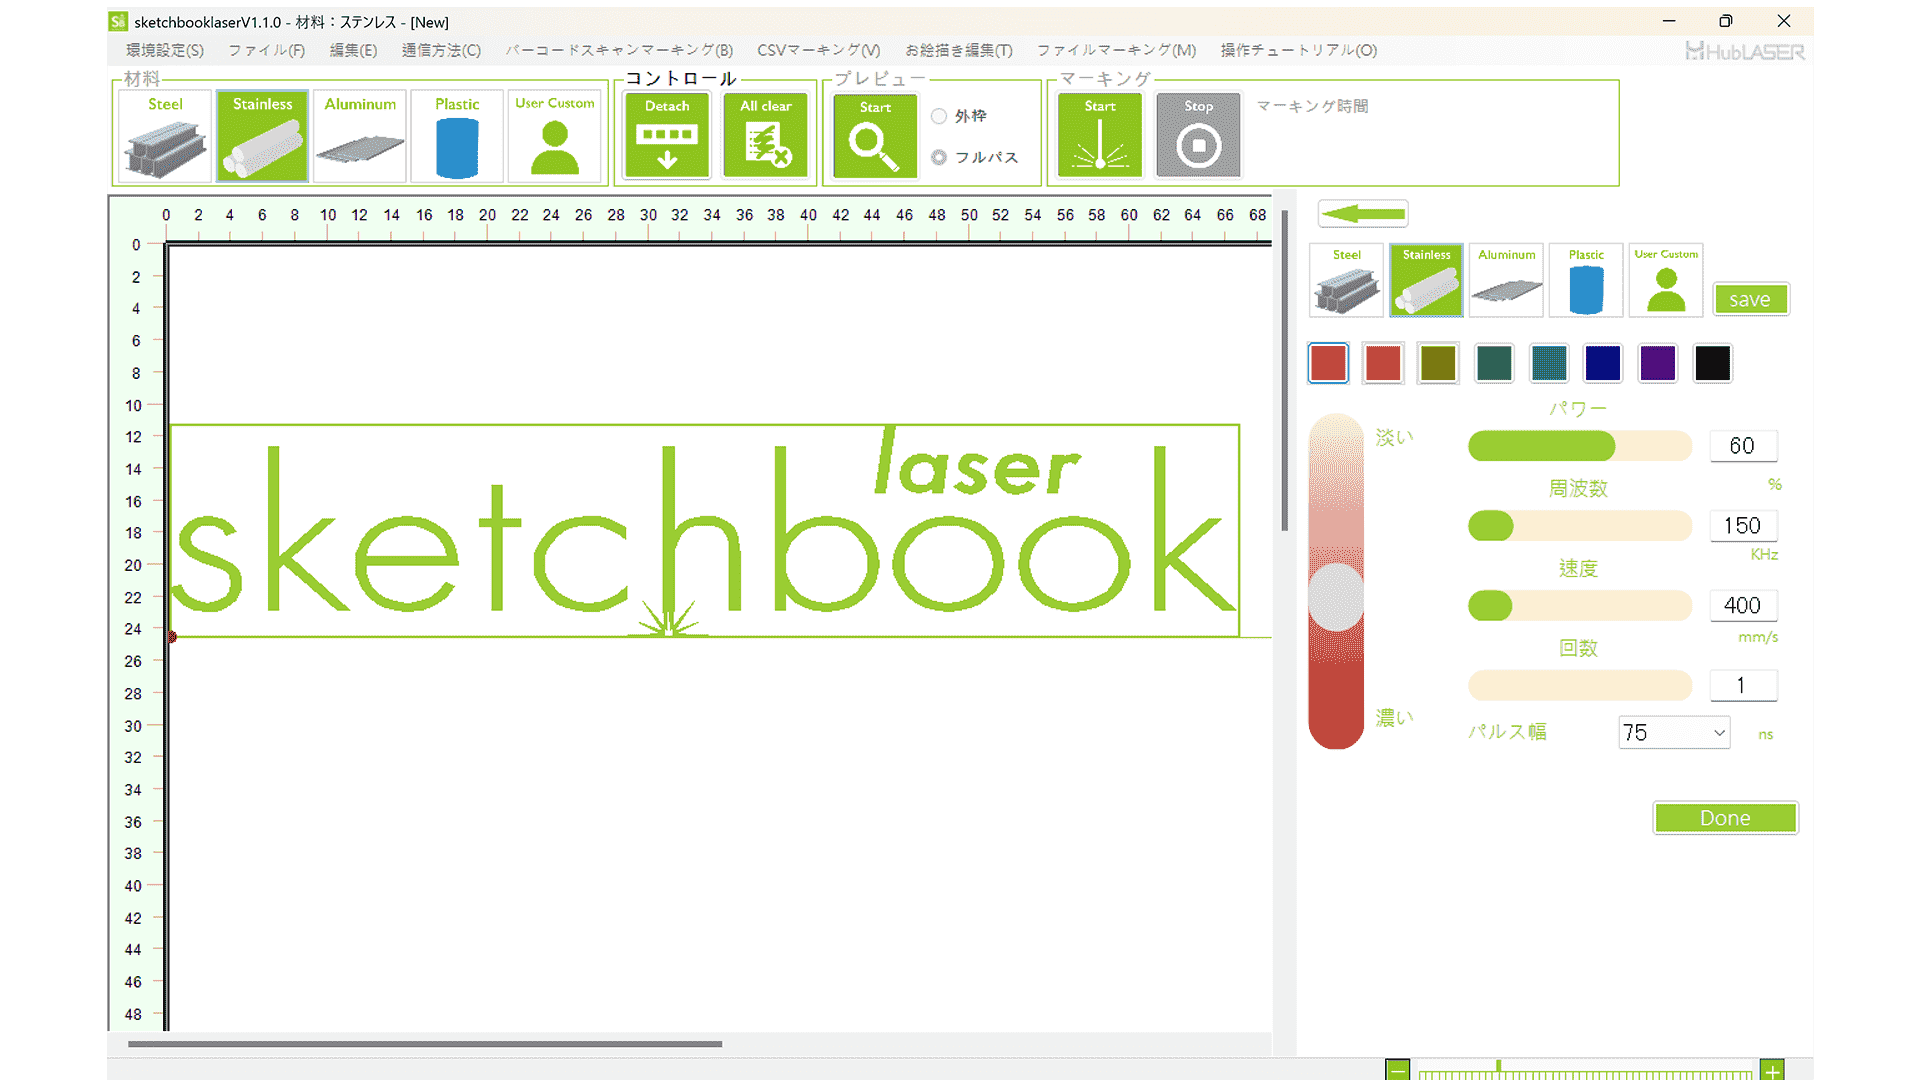Stop the laser marking
This screenshot has width=1920, height=1080.
click(x=1198, y=136)
